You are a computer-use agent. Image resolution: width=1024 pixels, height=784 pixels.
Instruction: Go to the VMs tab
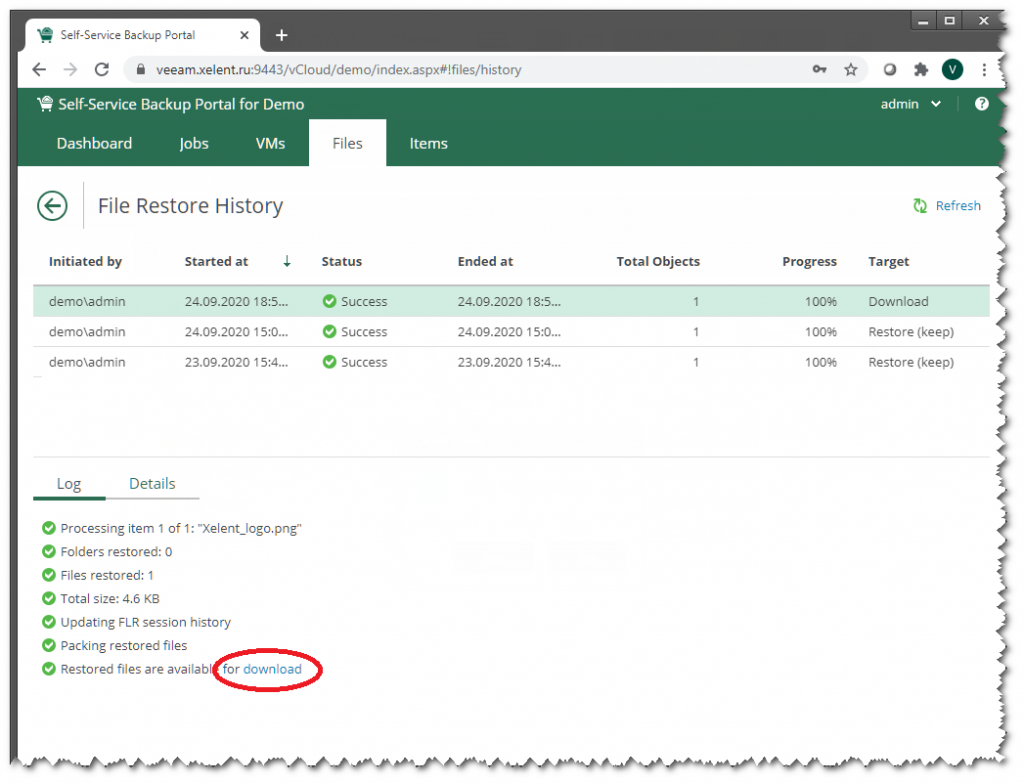[270, 143]
